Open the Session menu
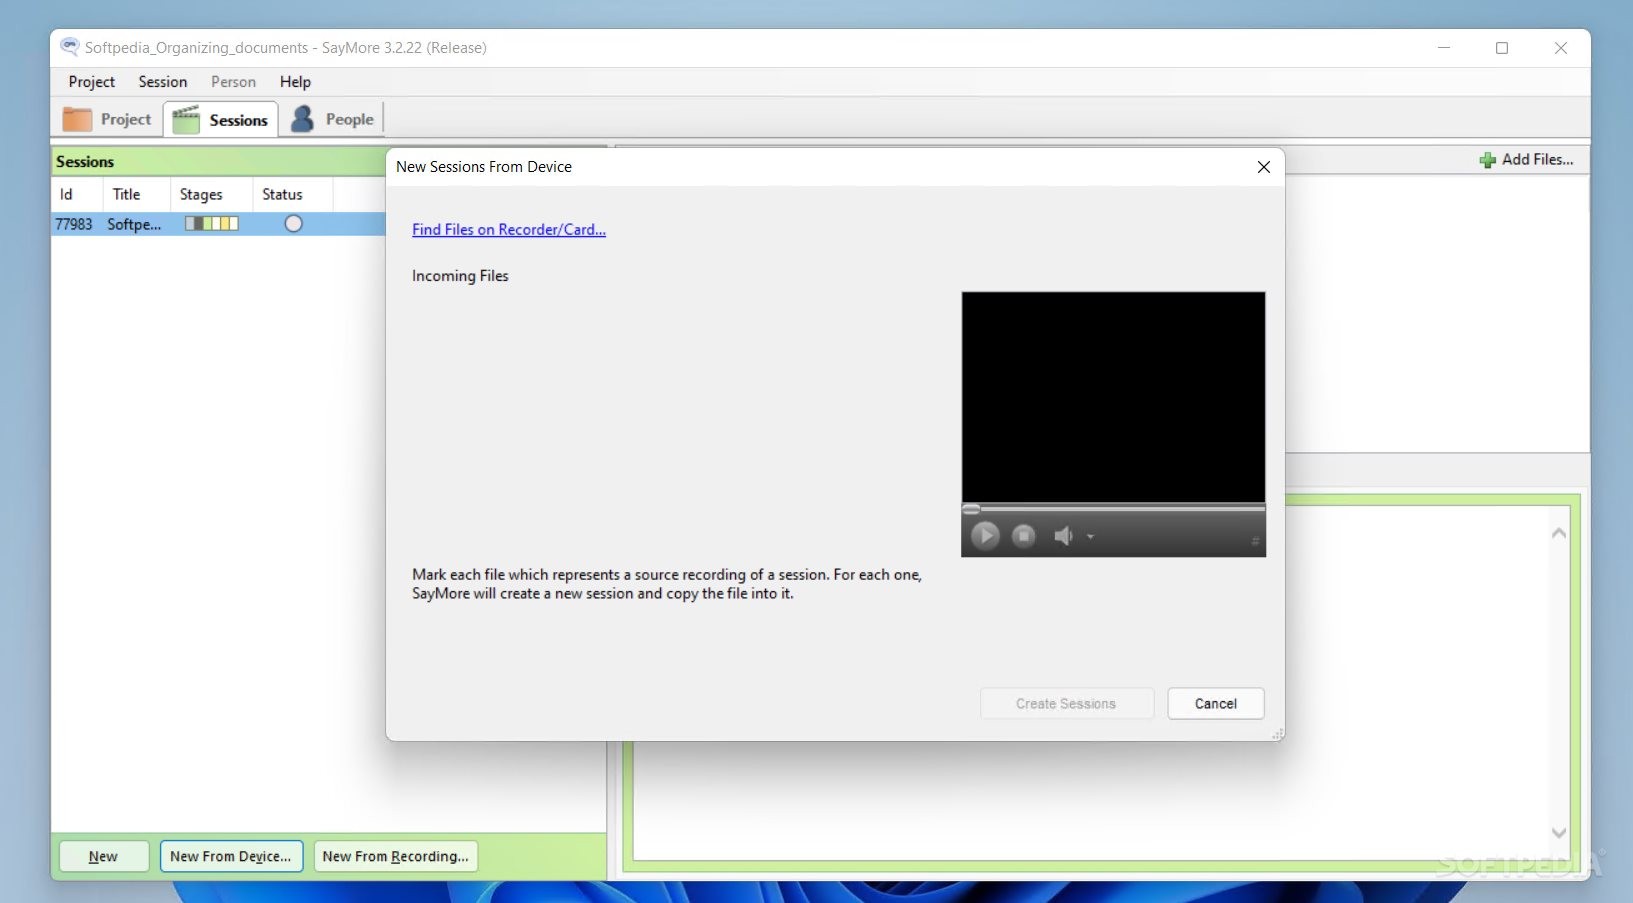The height and width of the screenshot is (903, 1633). coord(163,82)
